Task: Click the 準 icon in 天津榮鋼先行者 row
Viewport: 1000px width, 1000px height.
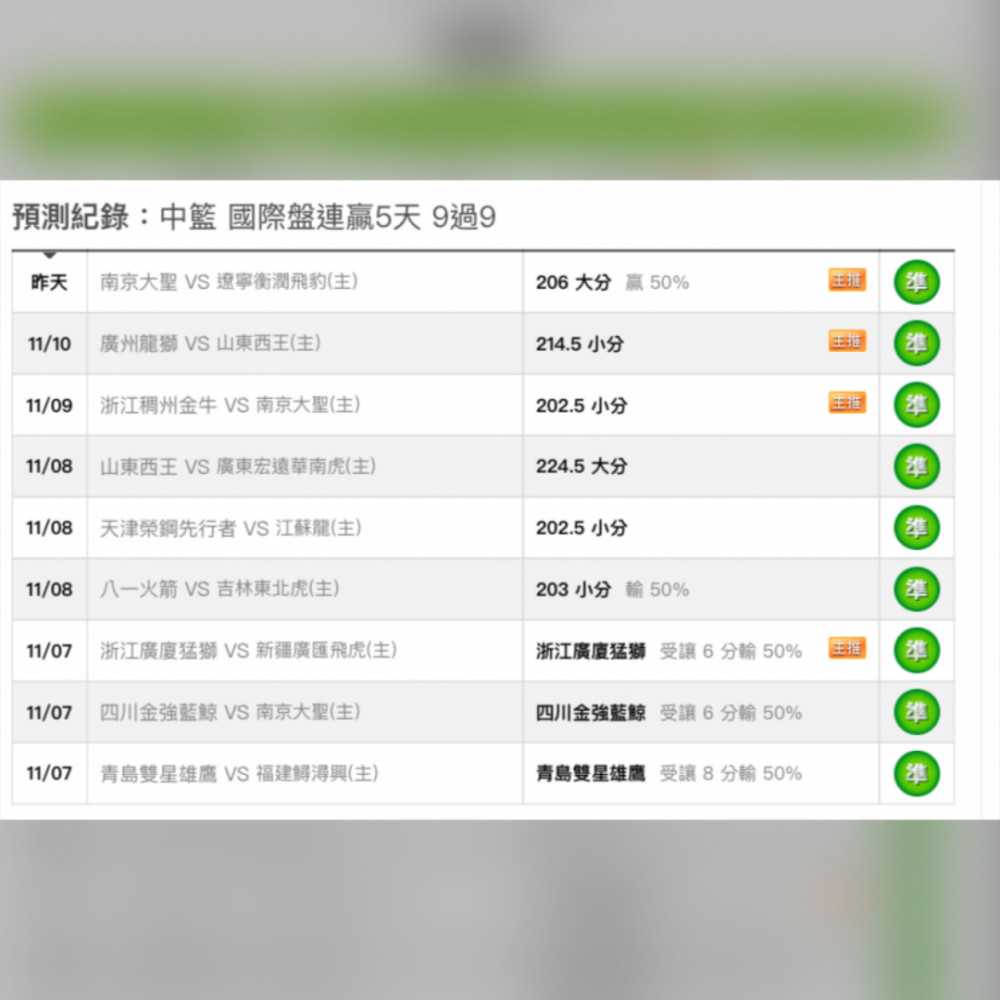Action: [x=916, y=527]
